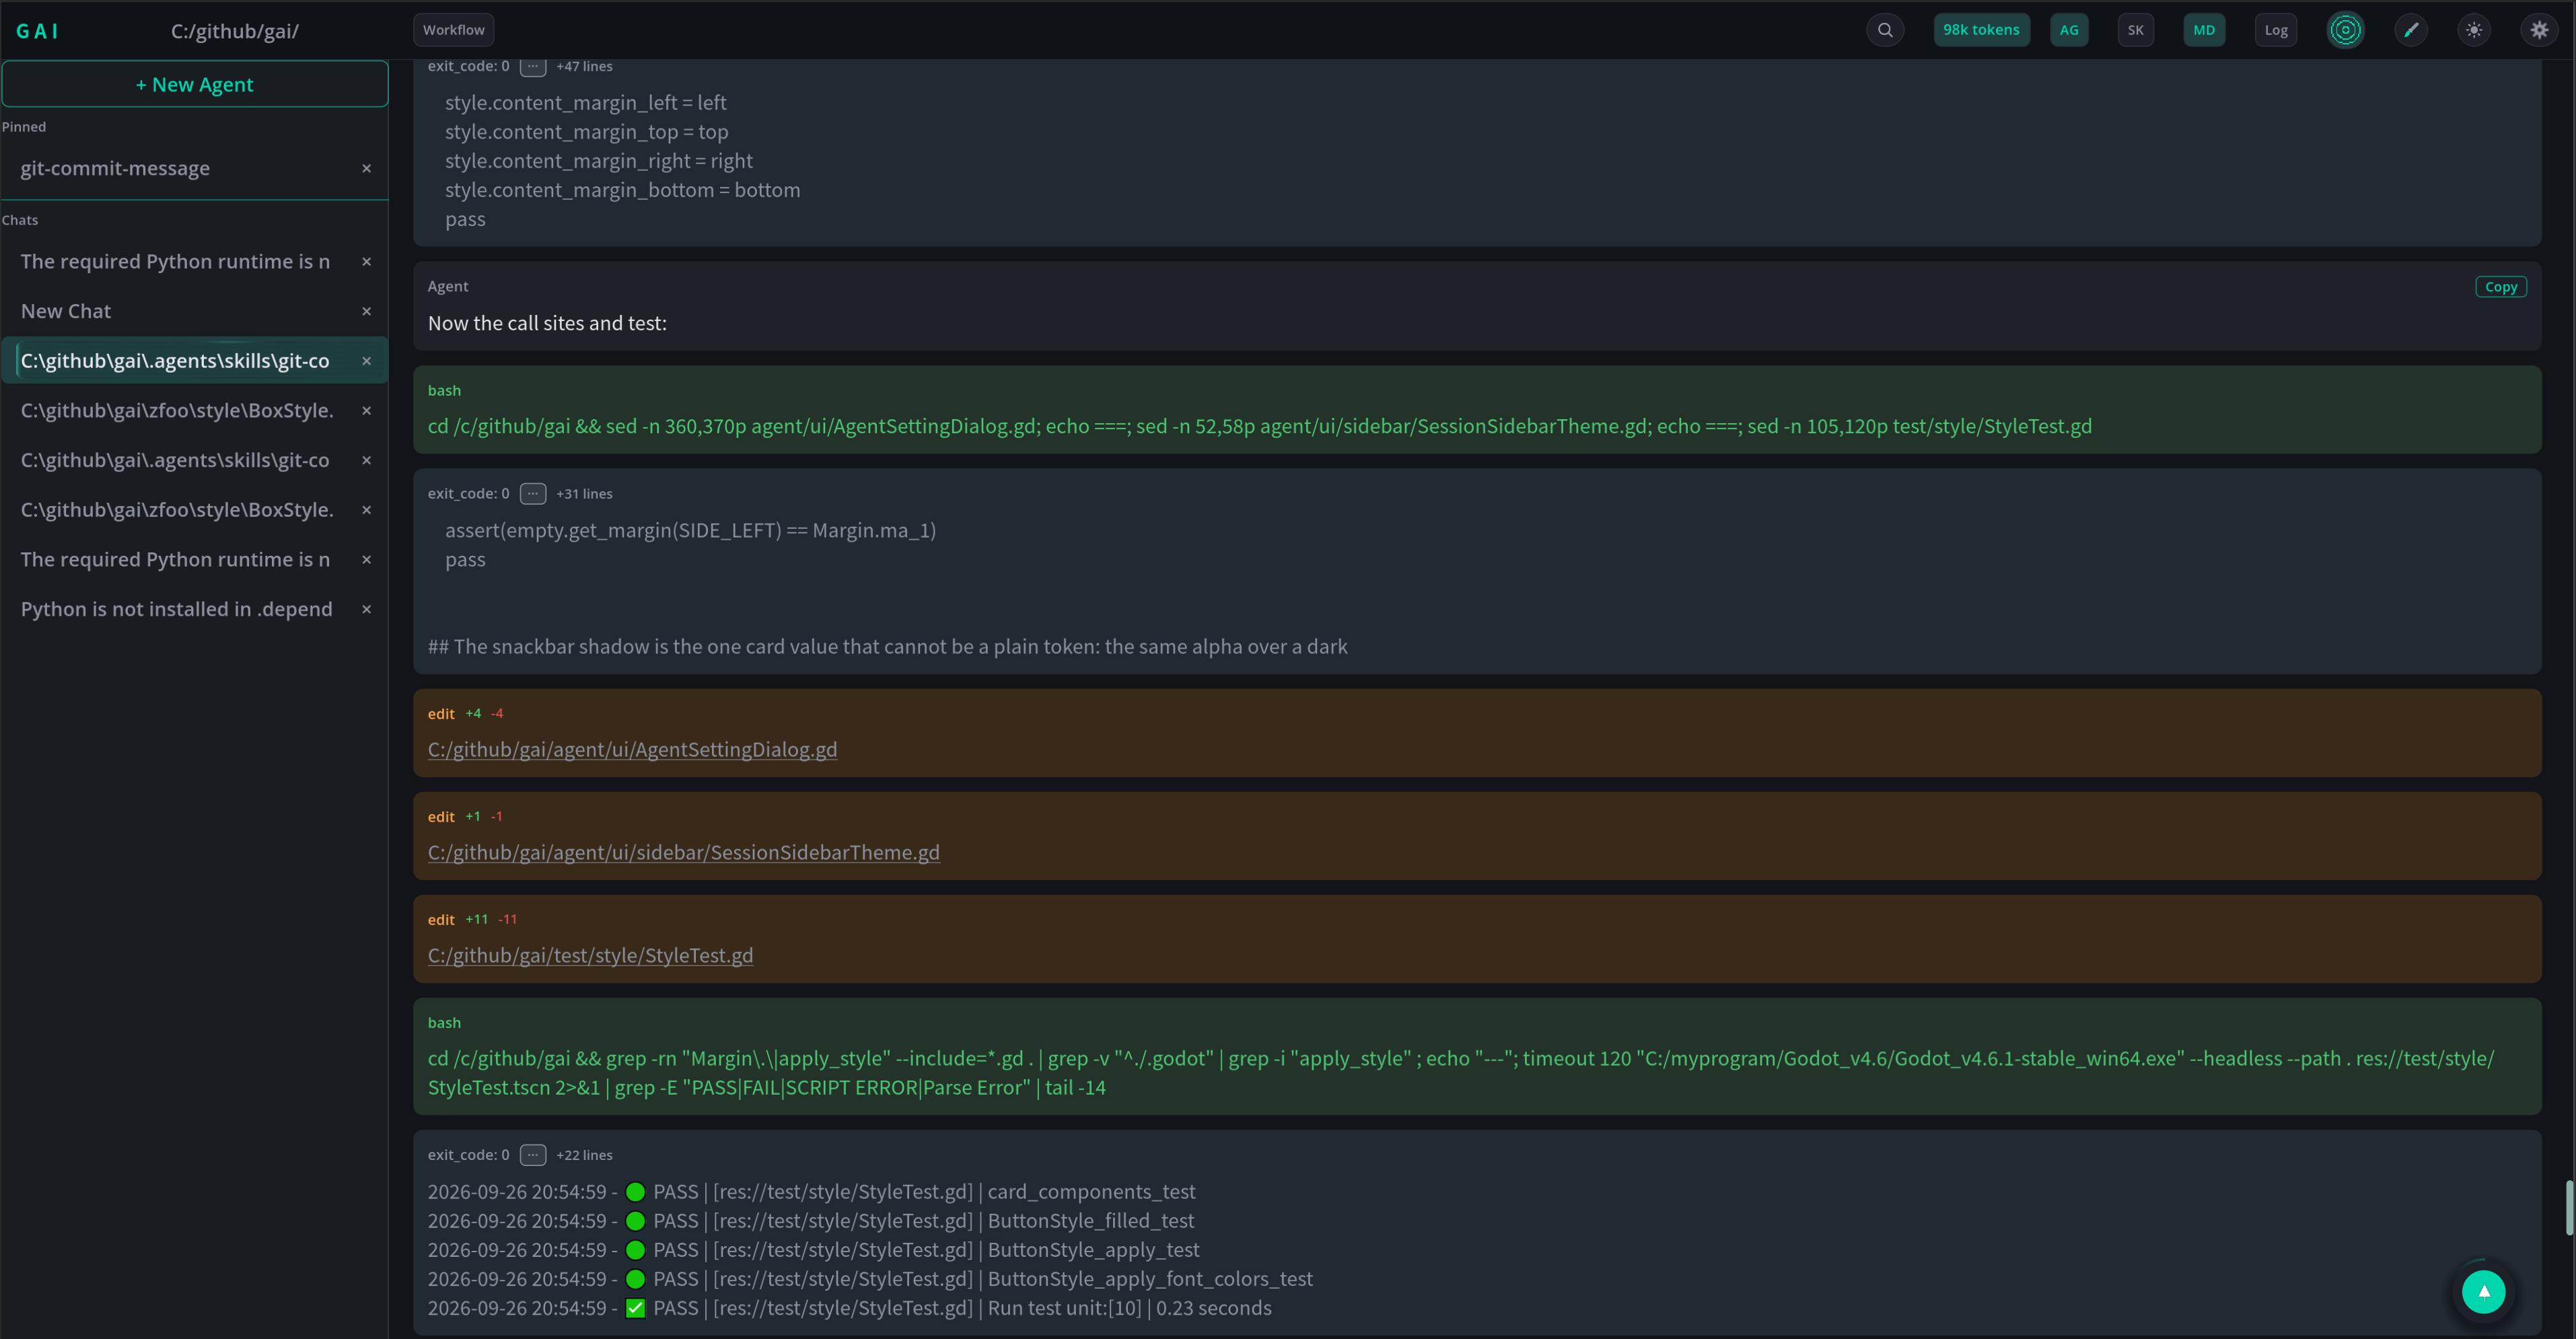Screen dimensions: 2576x1339
Task: Open StyleTest.gd file link
Action: pos(590,955)
